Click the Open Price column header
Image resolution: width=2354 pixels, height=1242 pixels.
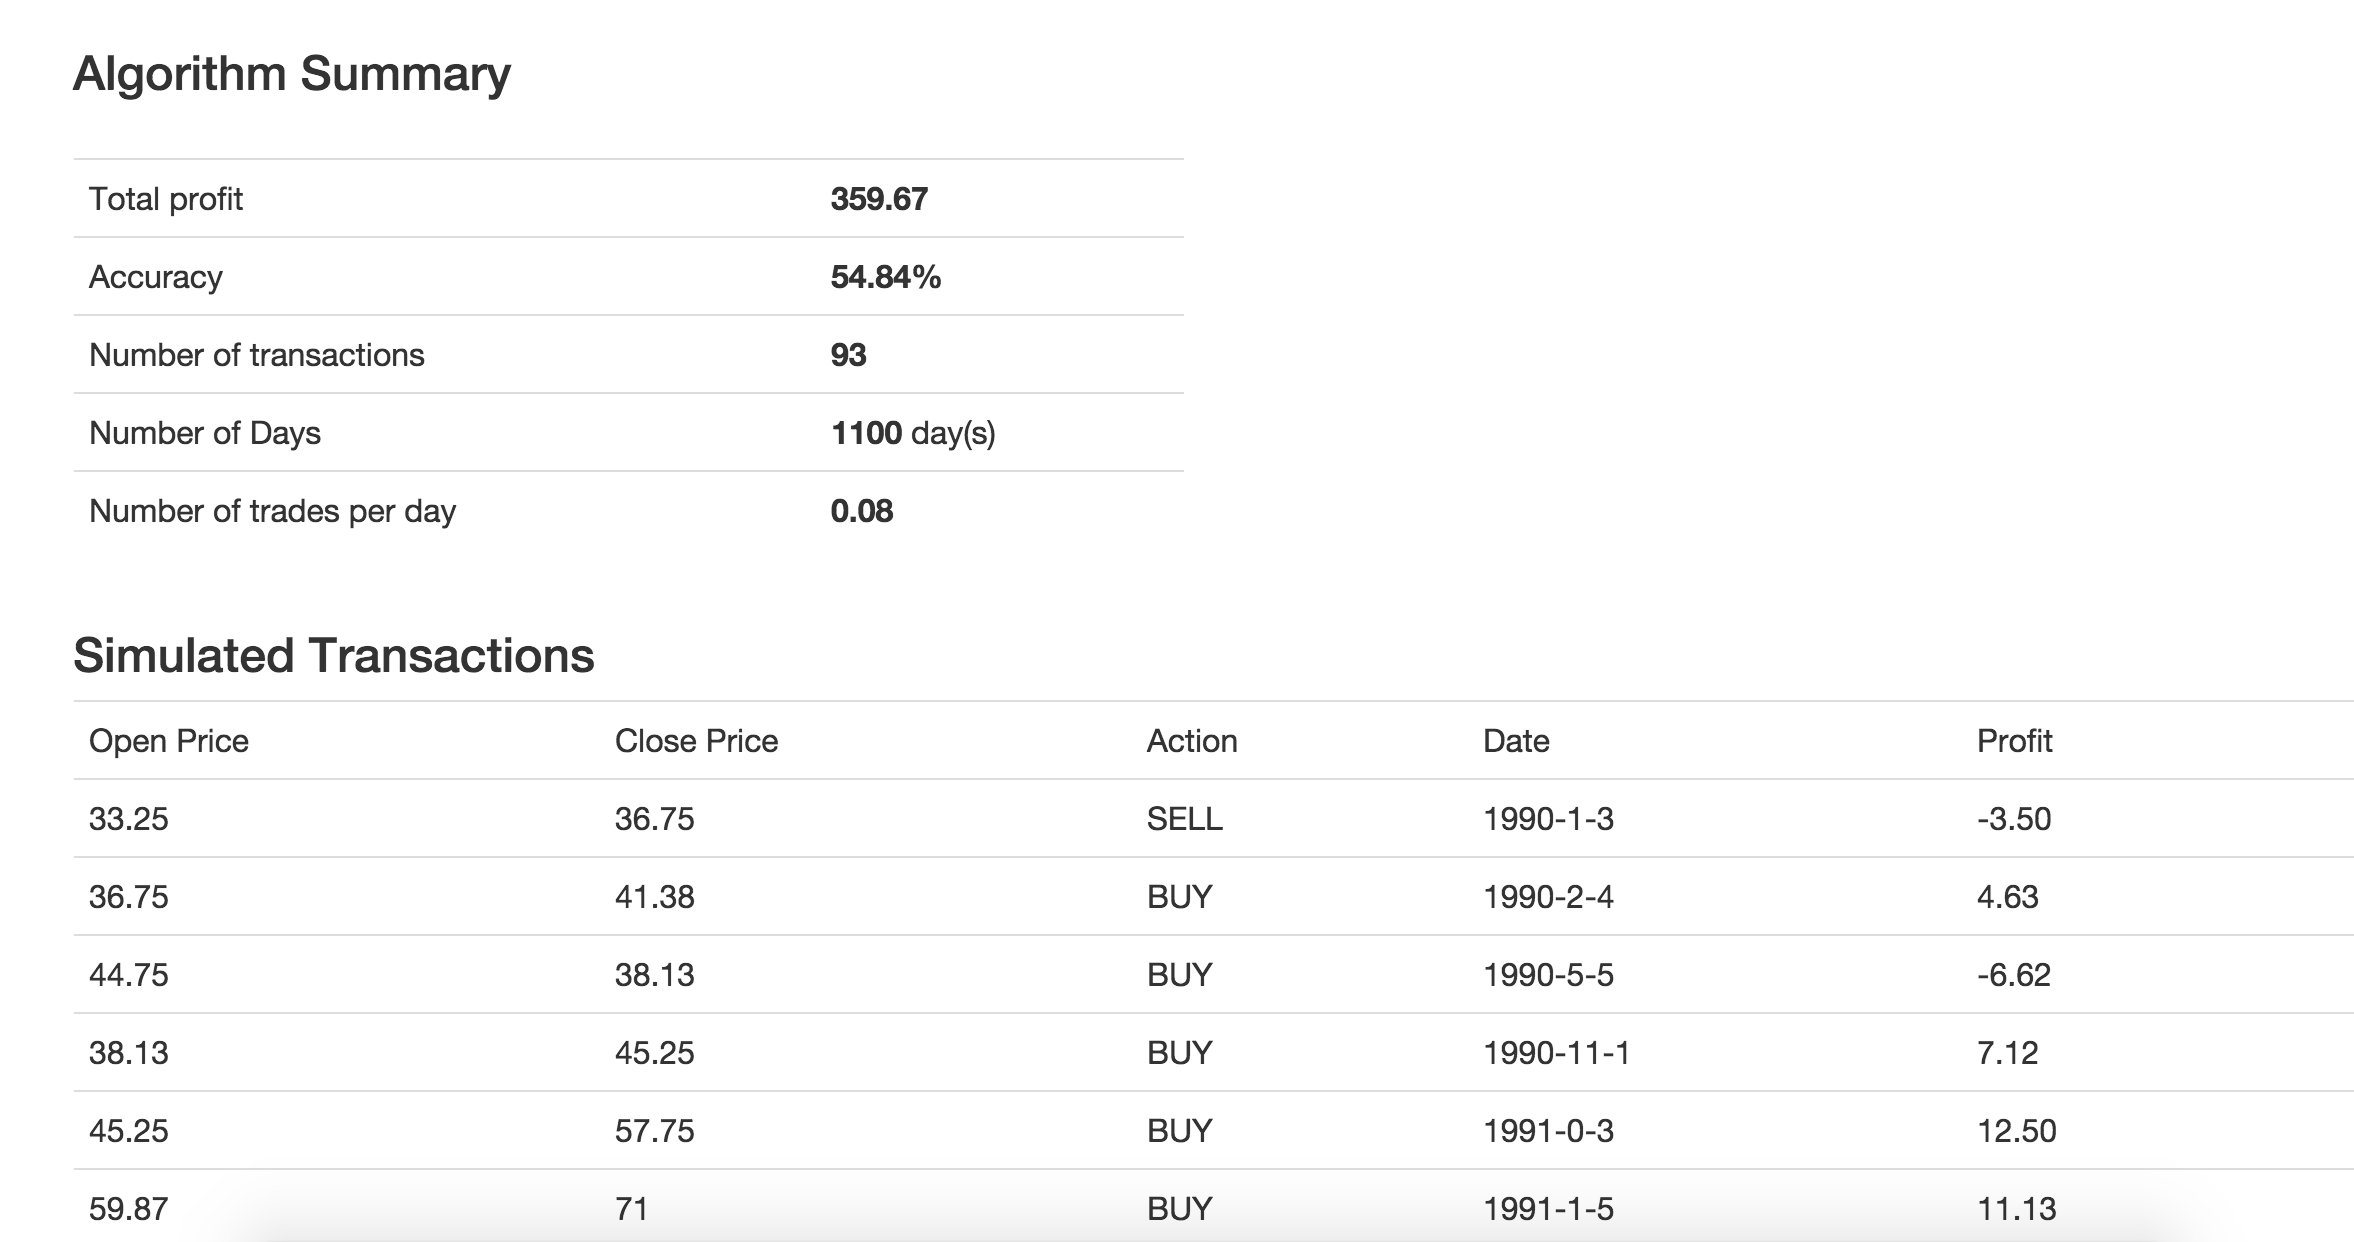pyautogui.click(x=168, y=741)
